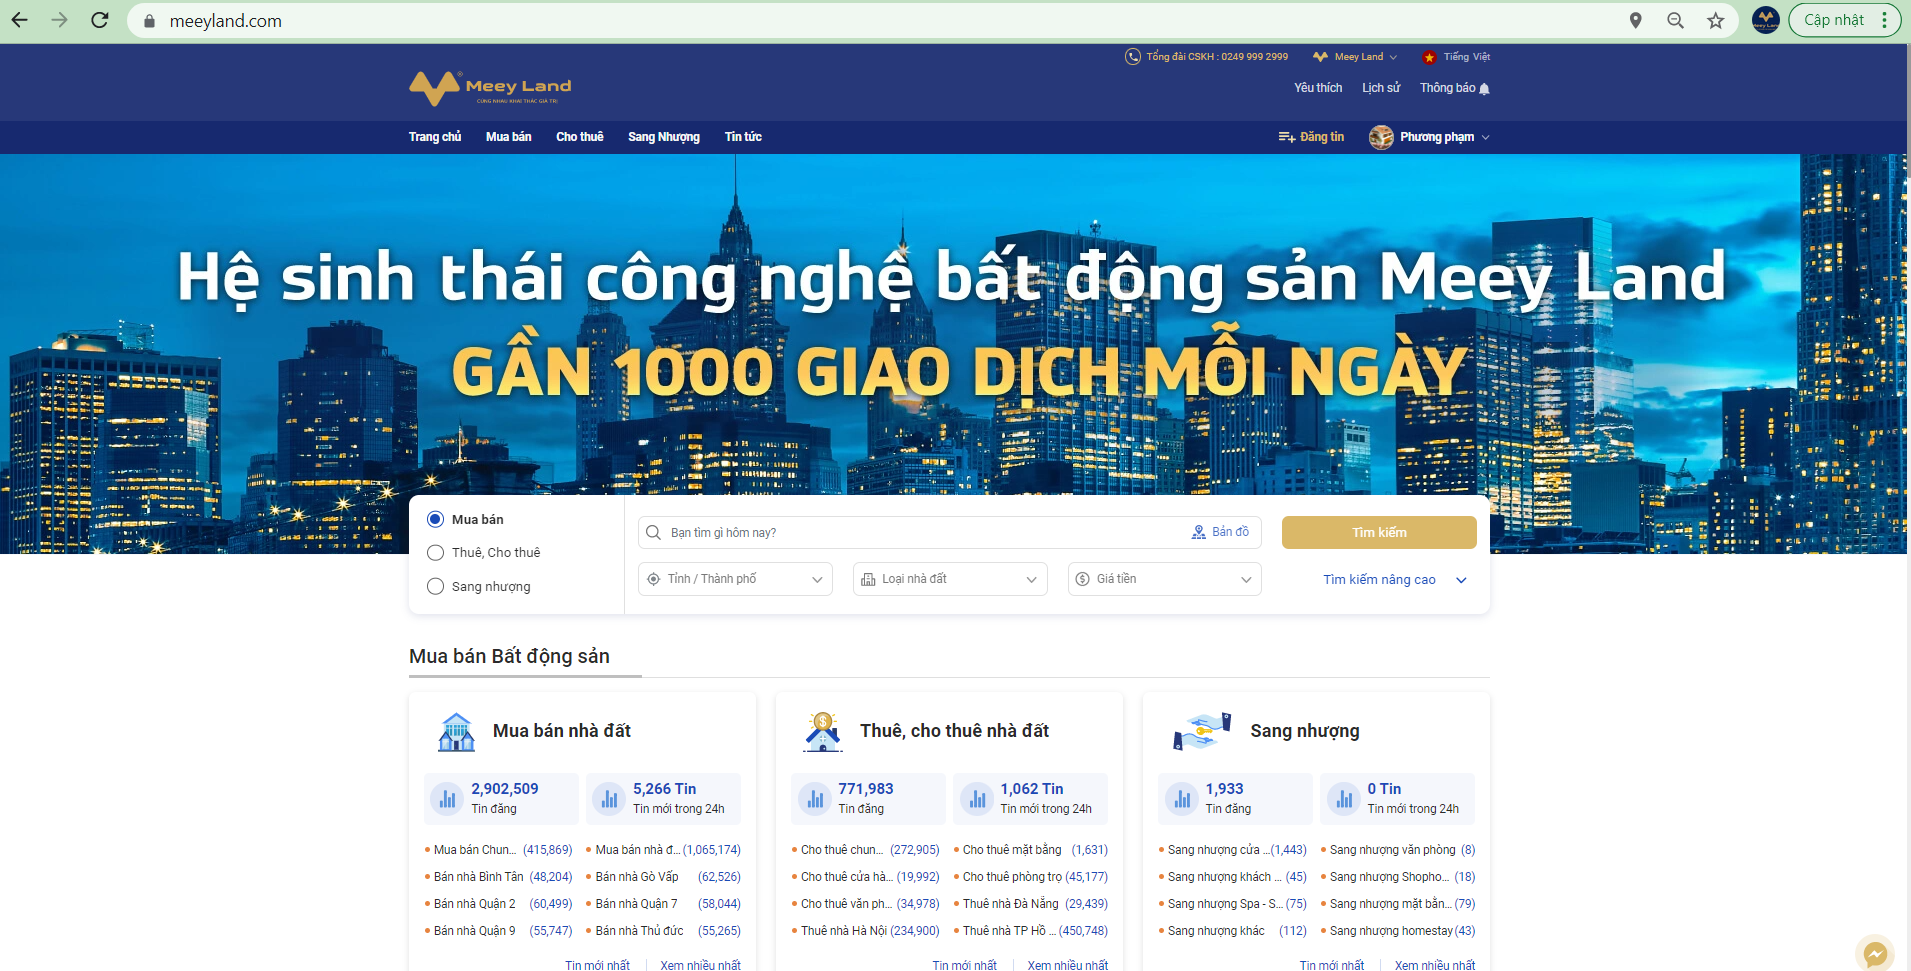This screenshot has height=971, width=1911.
Task: Open Bán nhà Thủ đức listings
Action: coord(640,931)
